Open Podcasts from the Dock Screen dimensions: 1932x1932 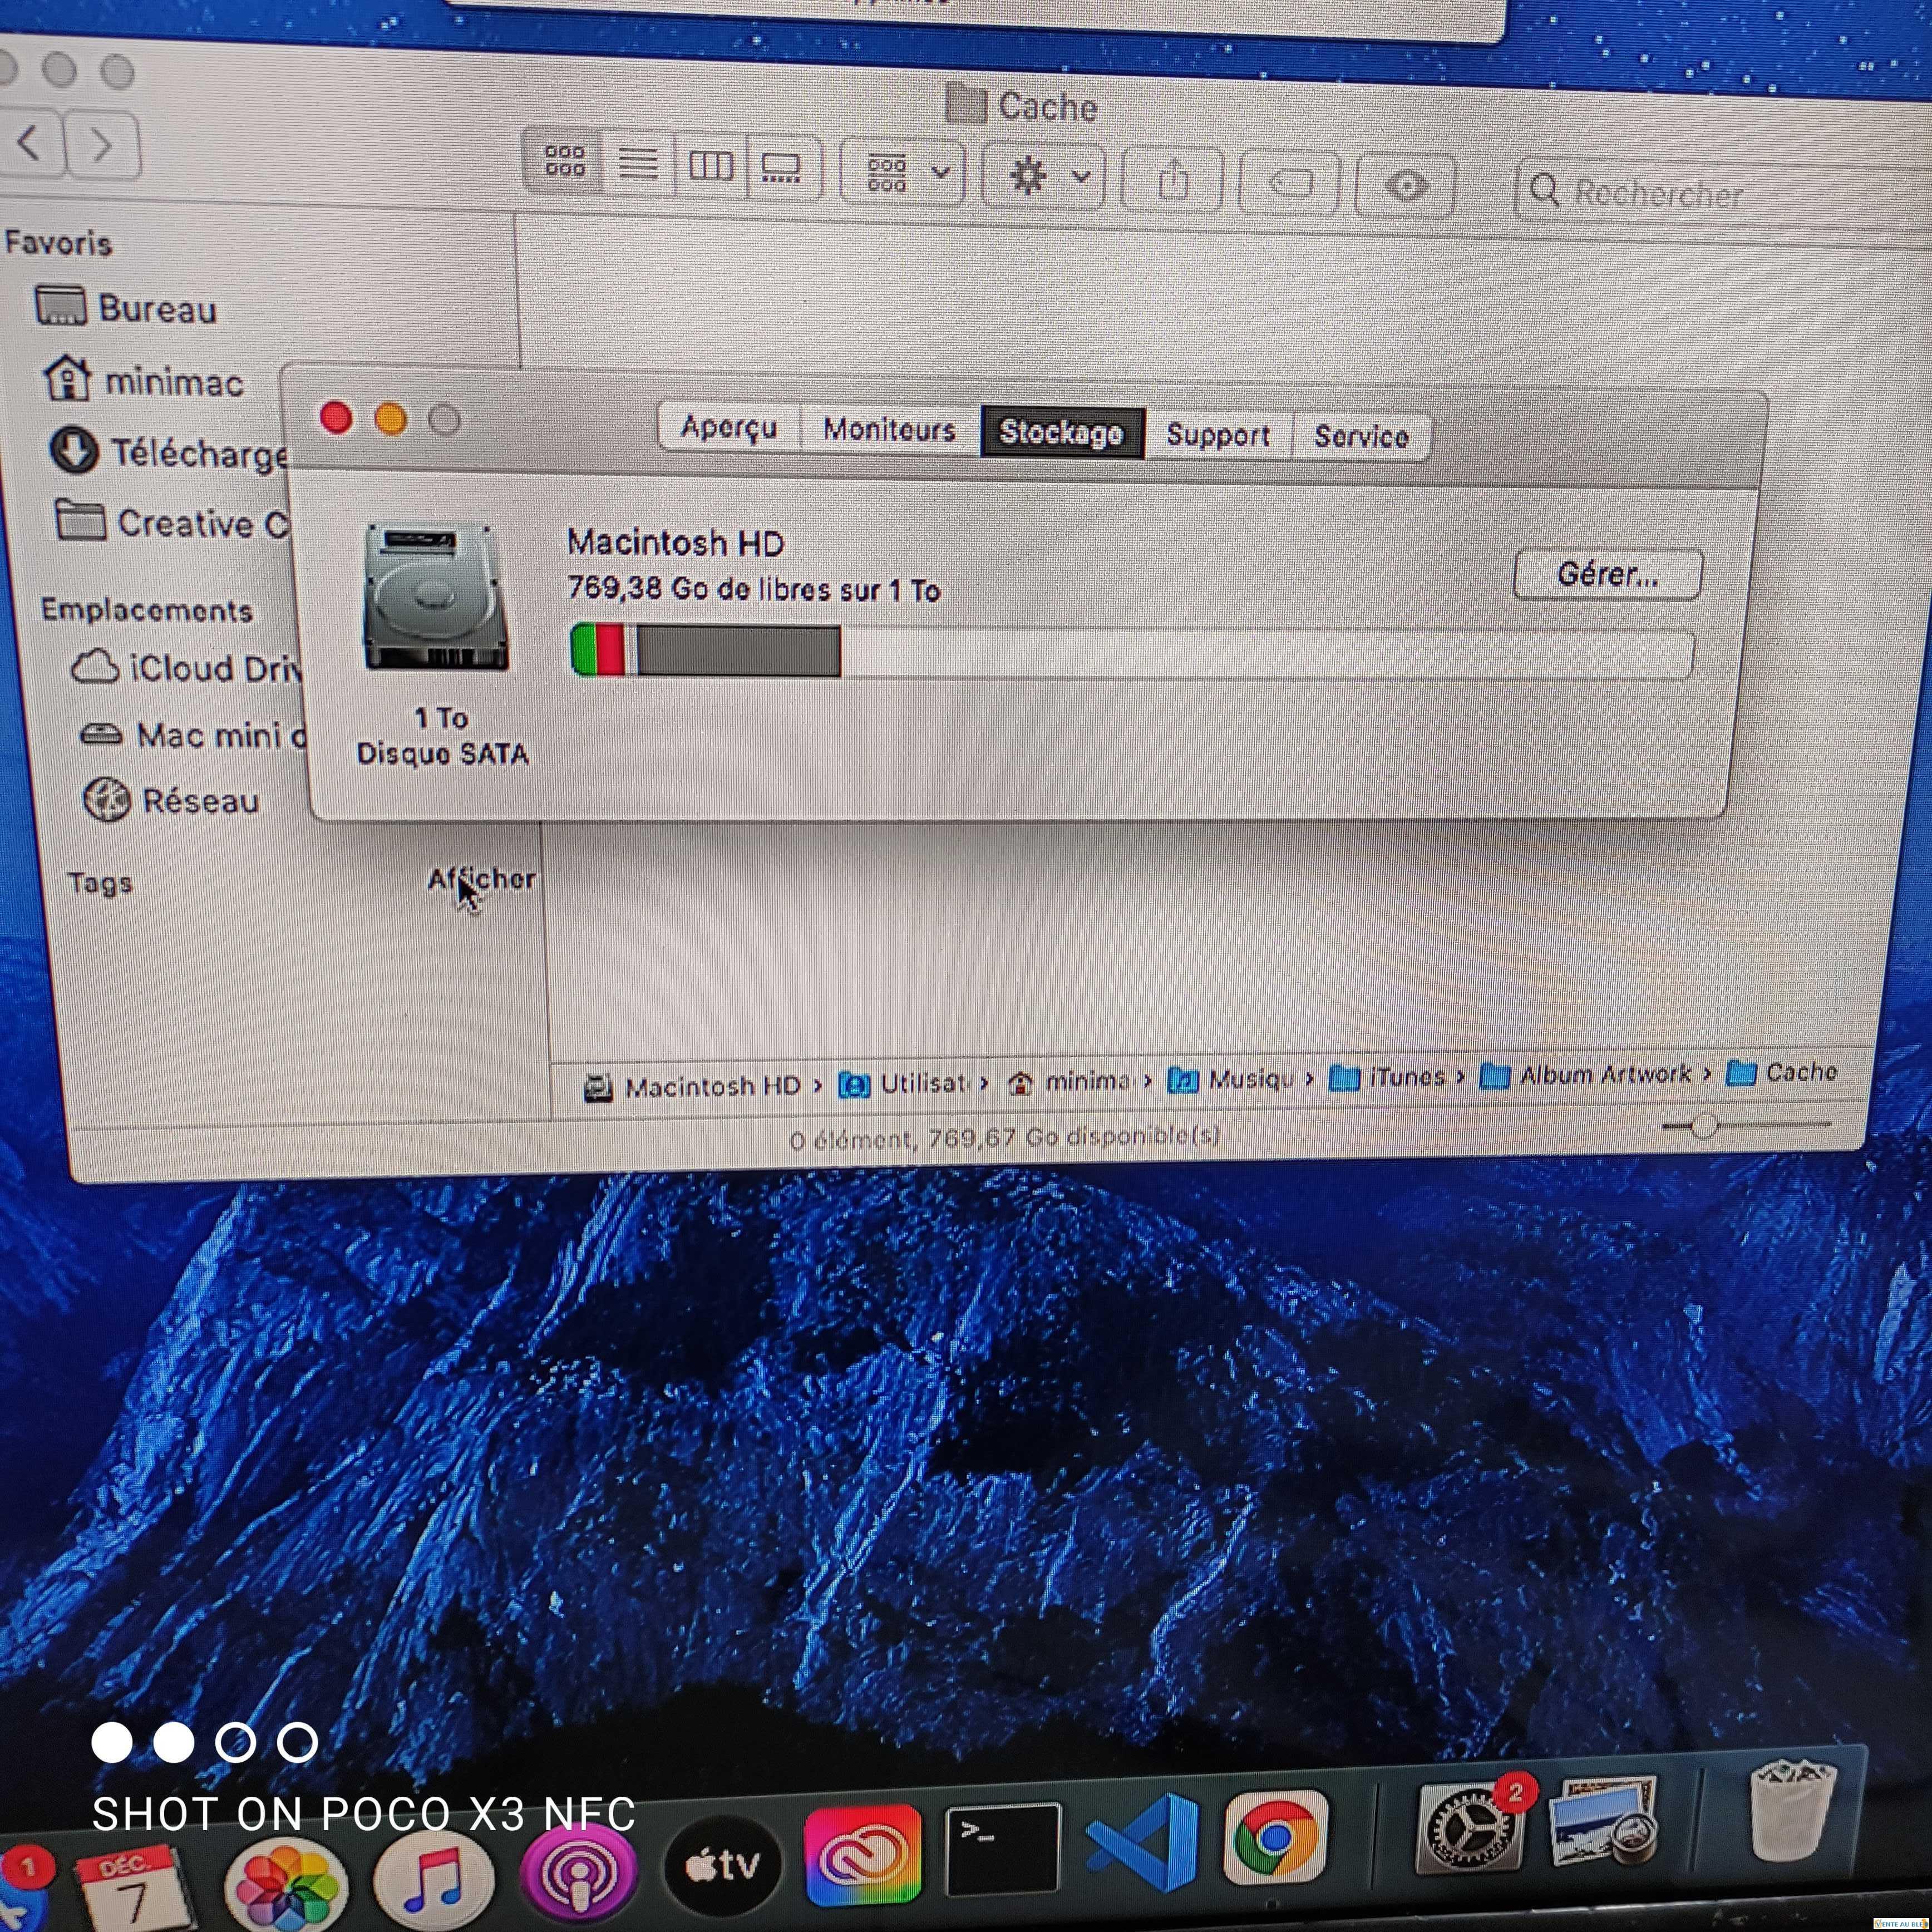click(580, 1875)
